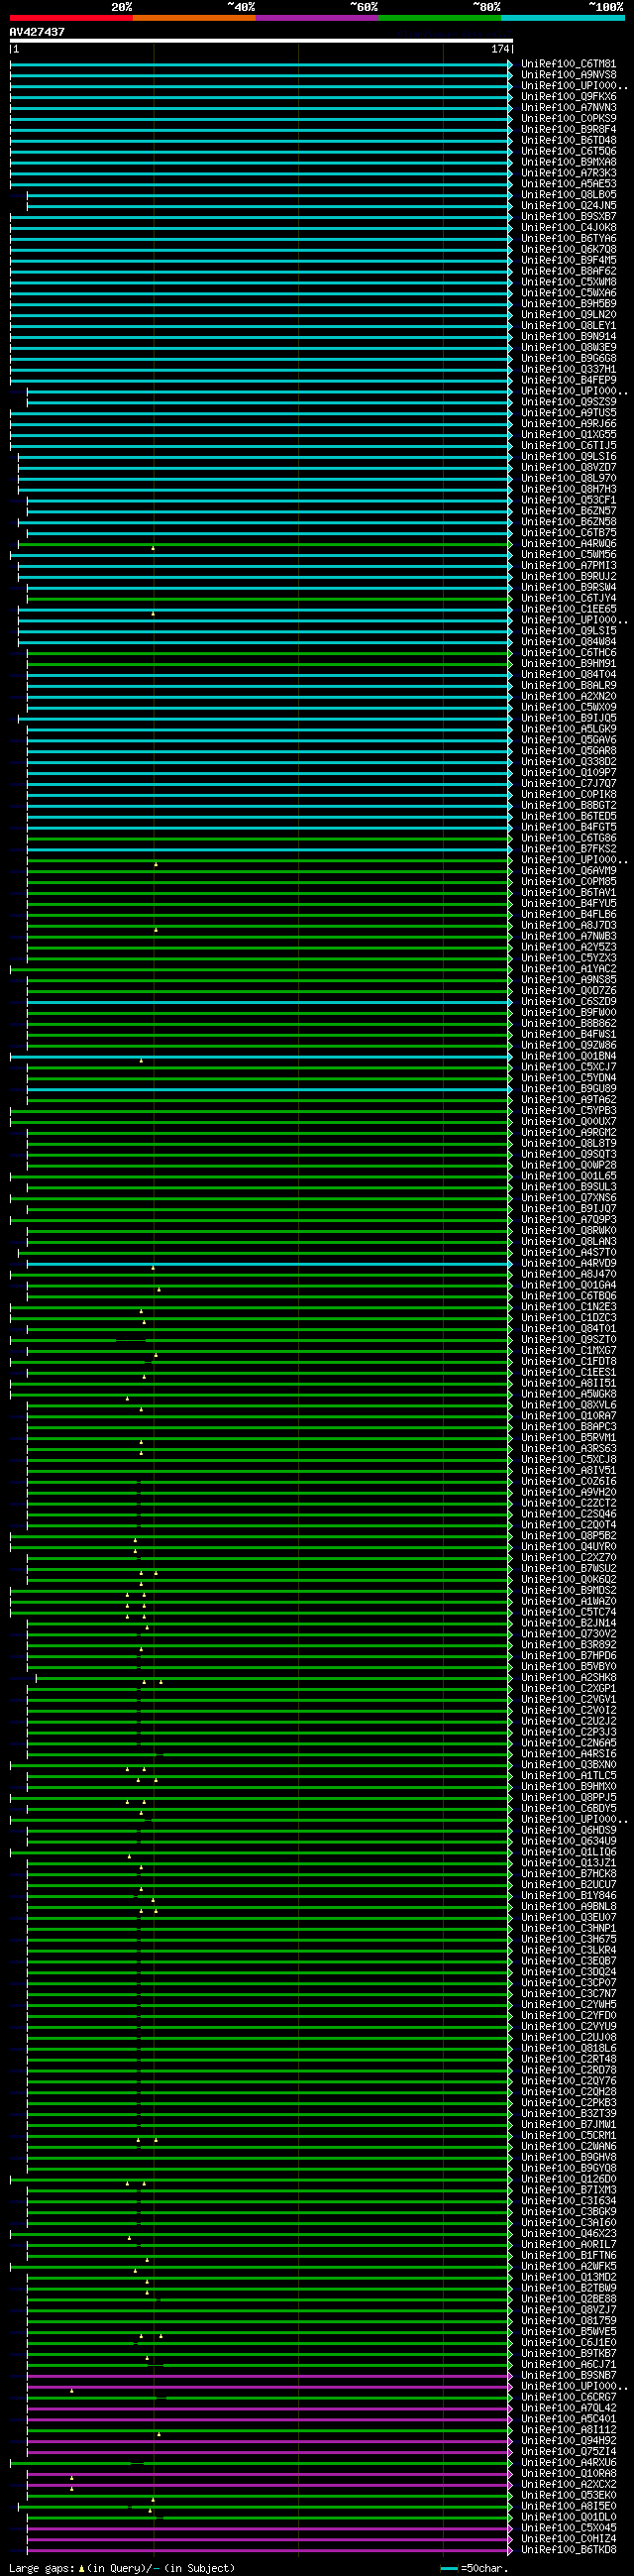
Task: Select hit label UniRef100_Q8LB05
Action: (568, 195)
